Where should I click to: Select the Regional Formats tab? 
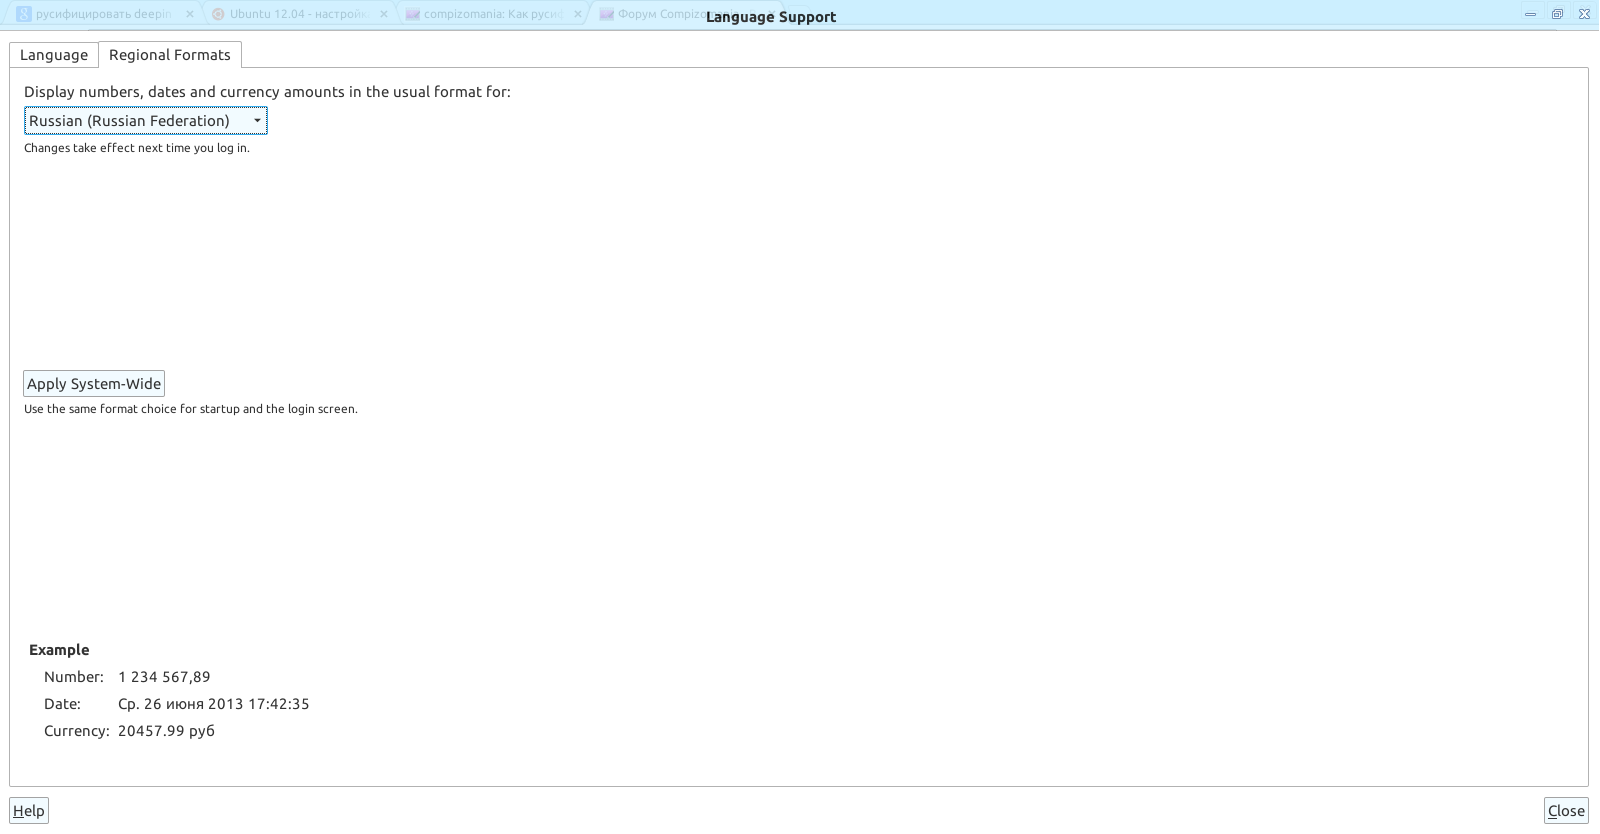170,55
